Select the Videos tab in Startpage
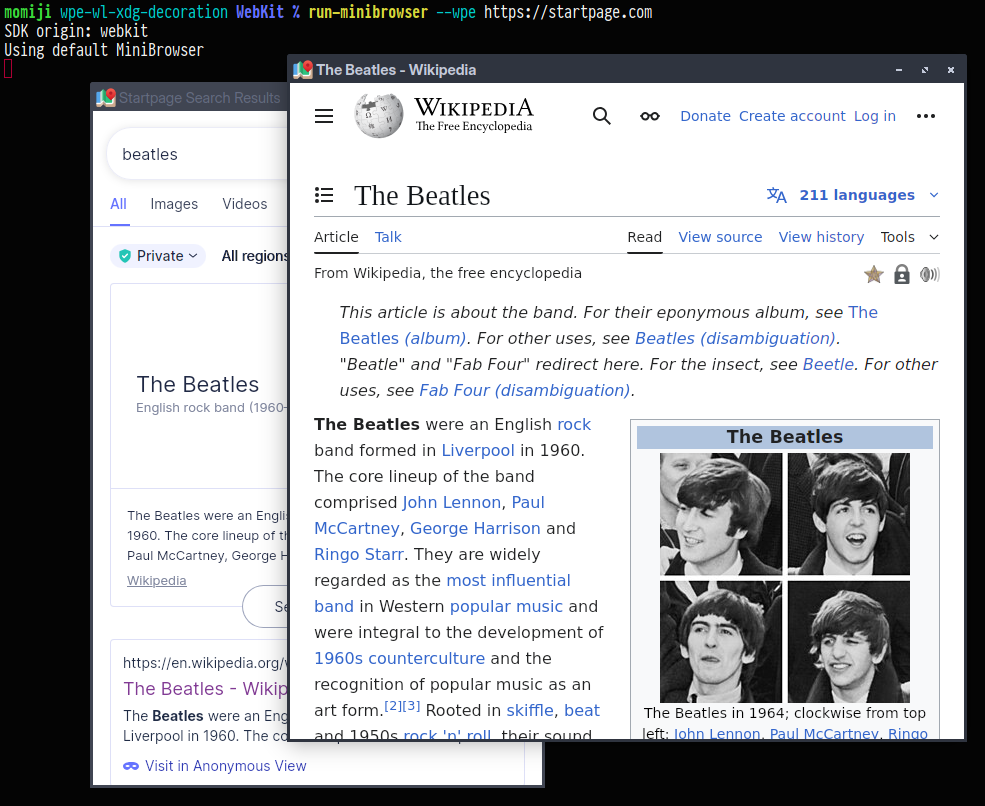 click(244, 204)
